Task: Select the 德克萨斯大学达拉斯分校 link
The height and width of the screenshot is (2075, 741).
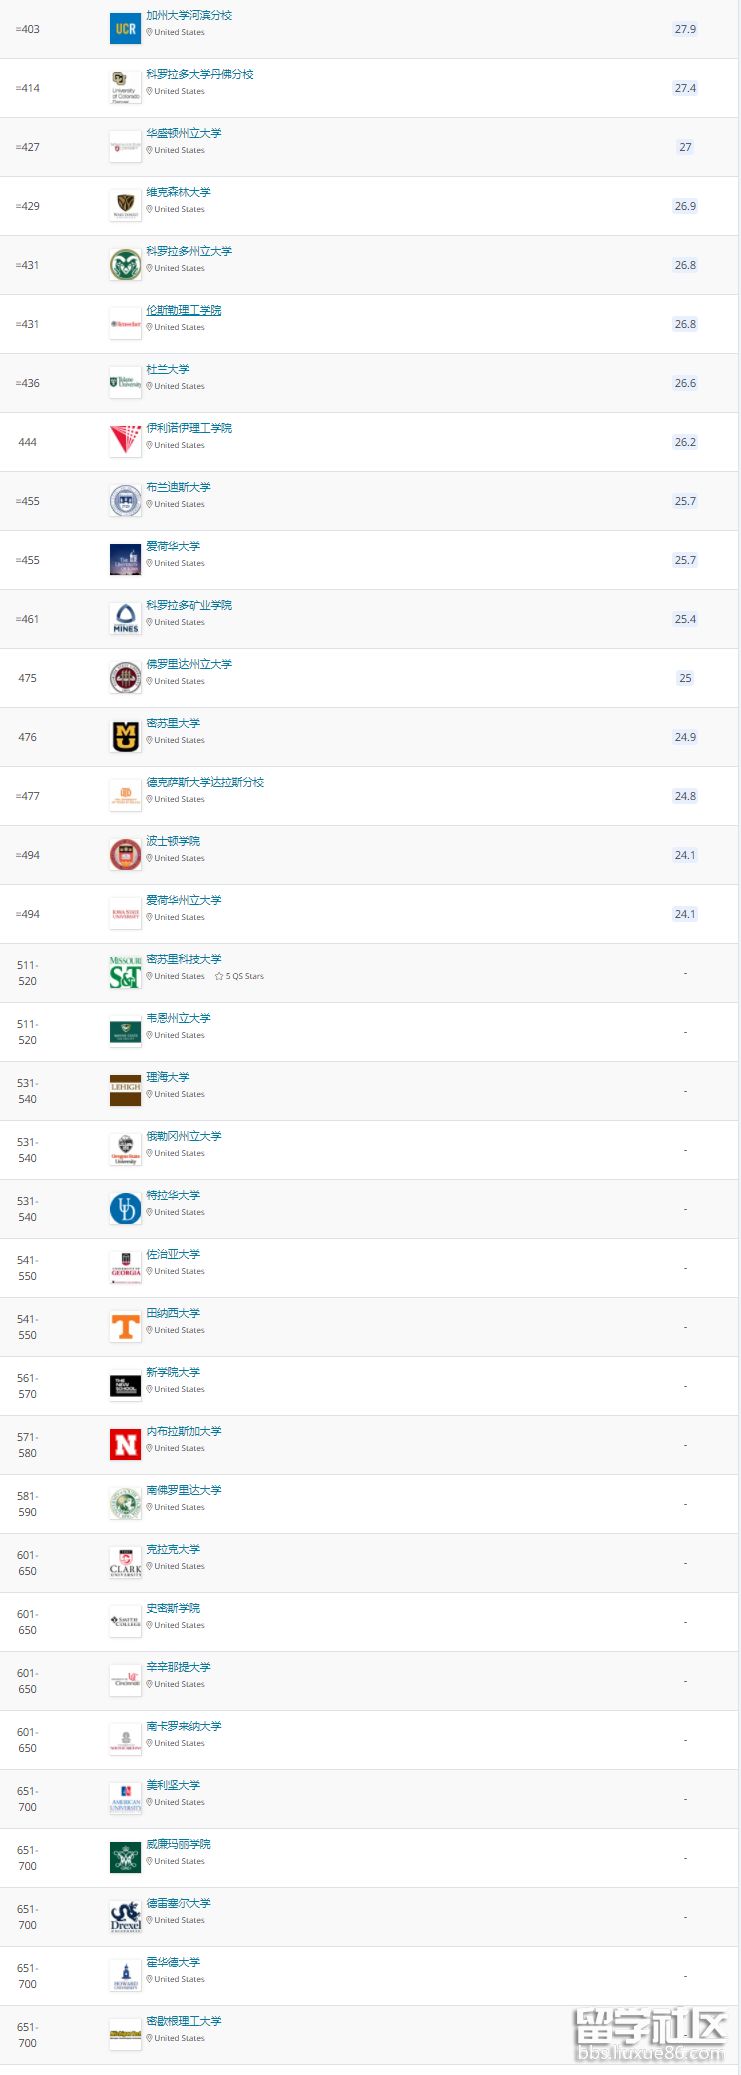Action: [205, 782]
